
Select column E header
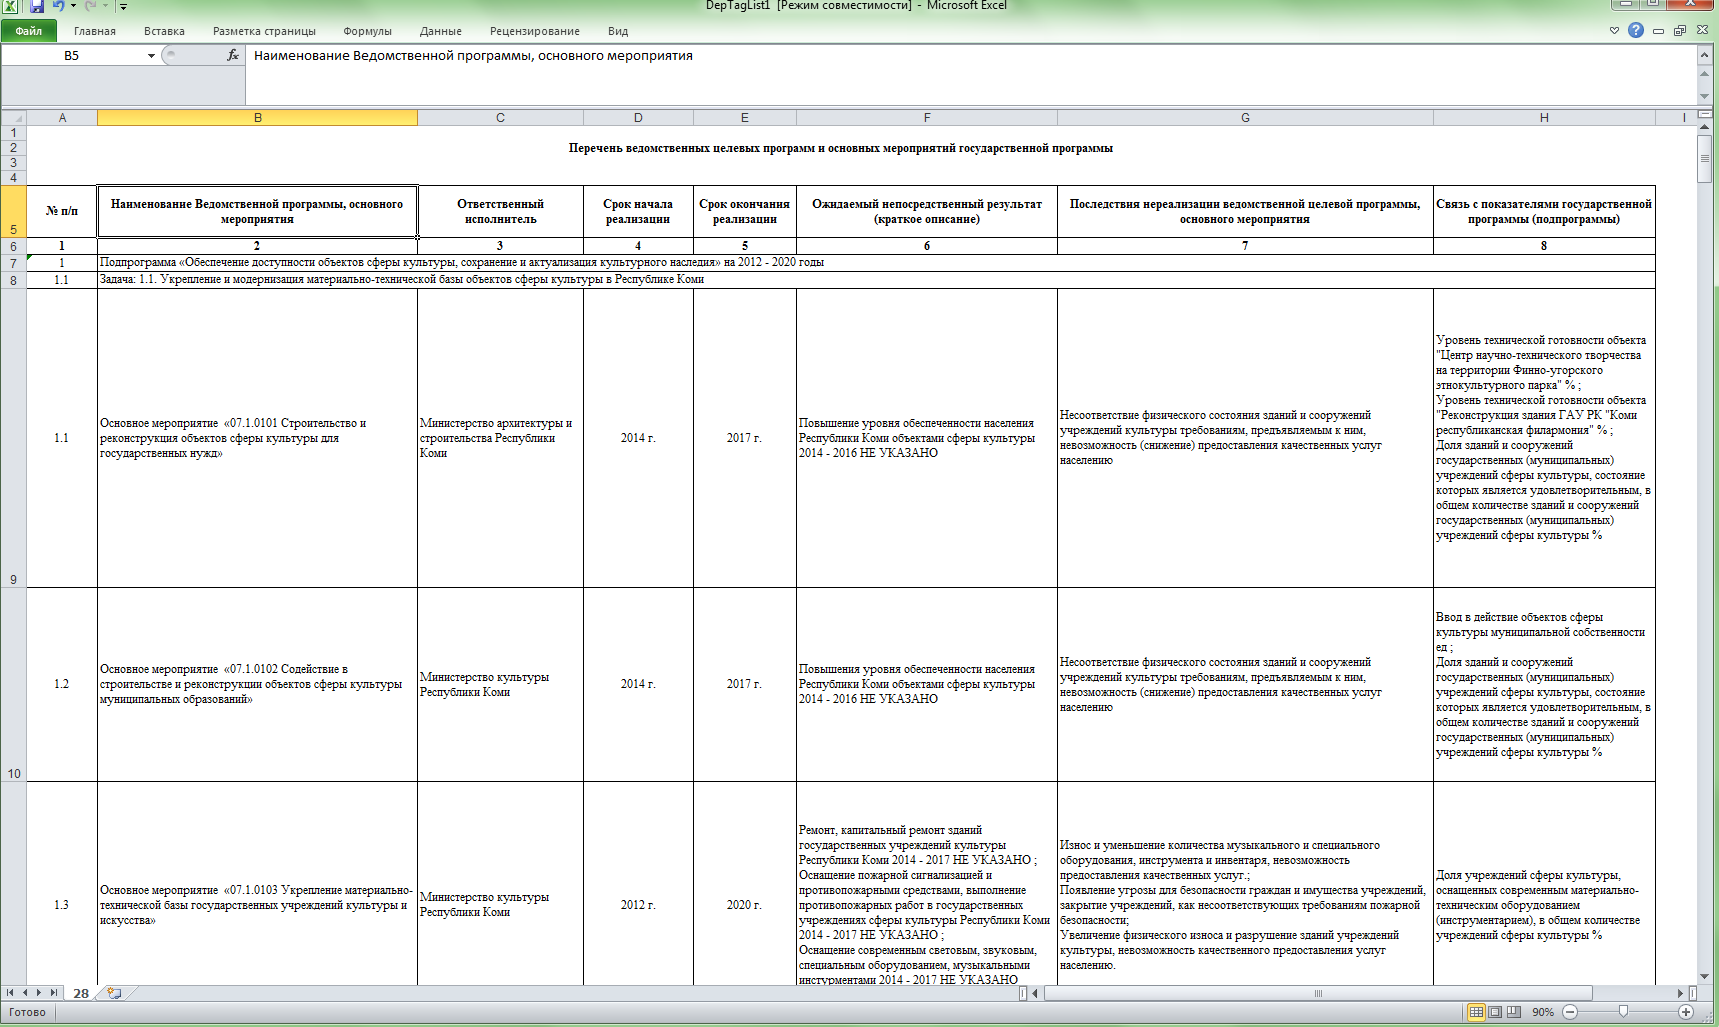coord(745,118)
